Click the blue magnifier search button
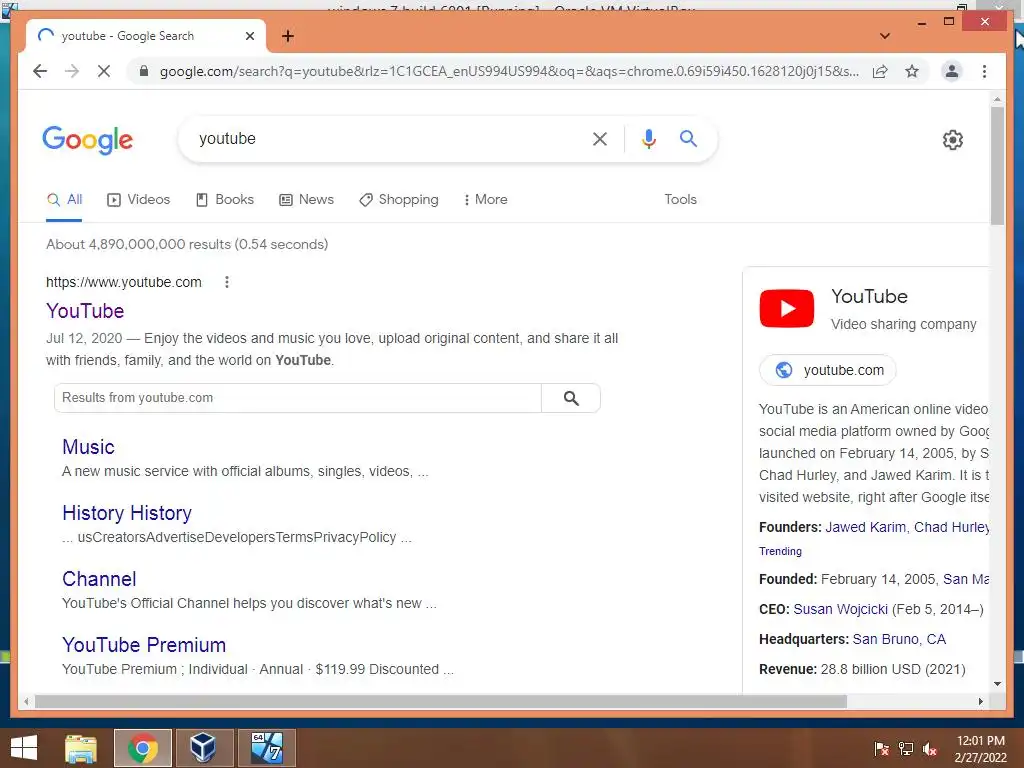 [688, 138]
